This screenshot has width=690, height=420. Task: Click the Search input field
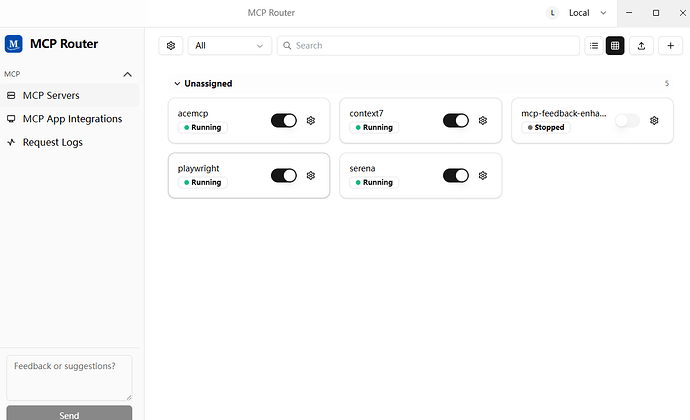(428, 45)
